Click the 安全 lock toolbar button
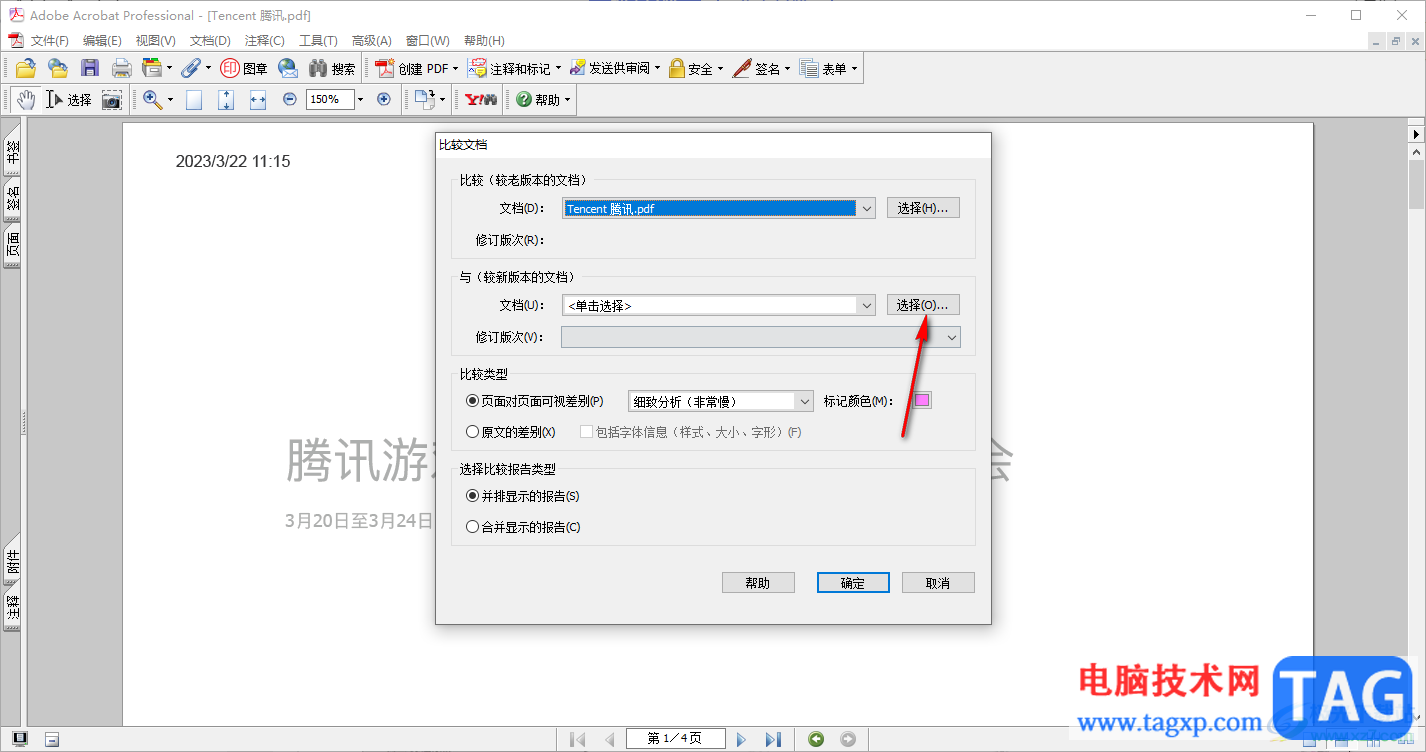The image size is (1426, 752). click(697, 68)
